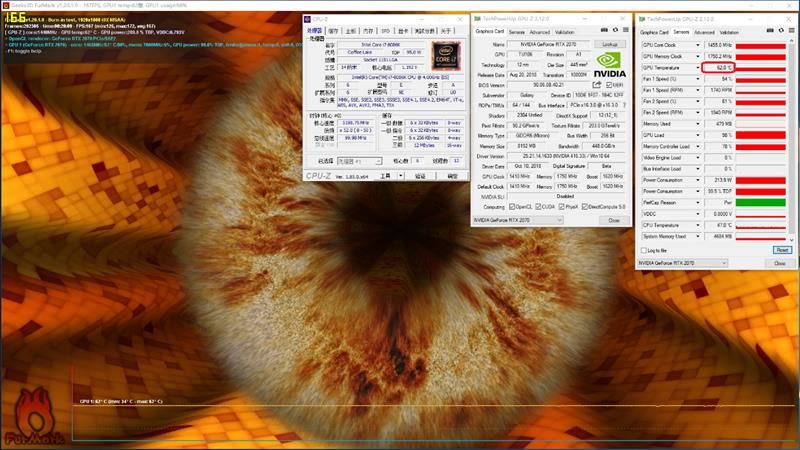
Task: Click the Intel Core i7 logo in CPU-Z
Action: (445, 56)
